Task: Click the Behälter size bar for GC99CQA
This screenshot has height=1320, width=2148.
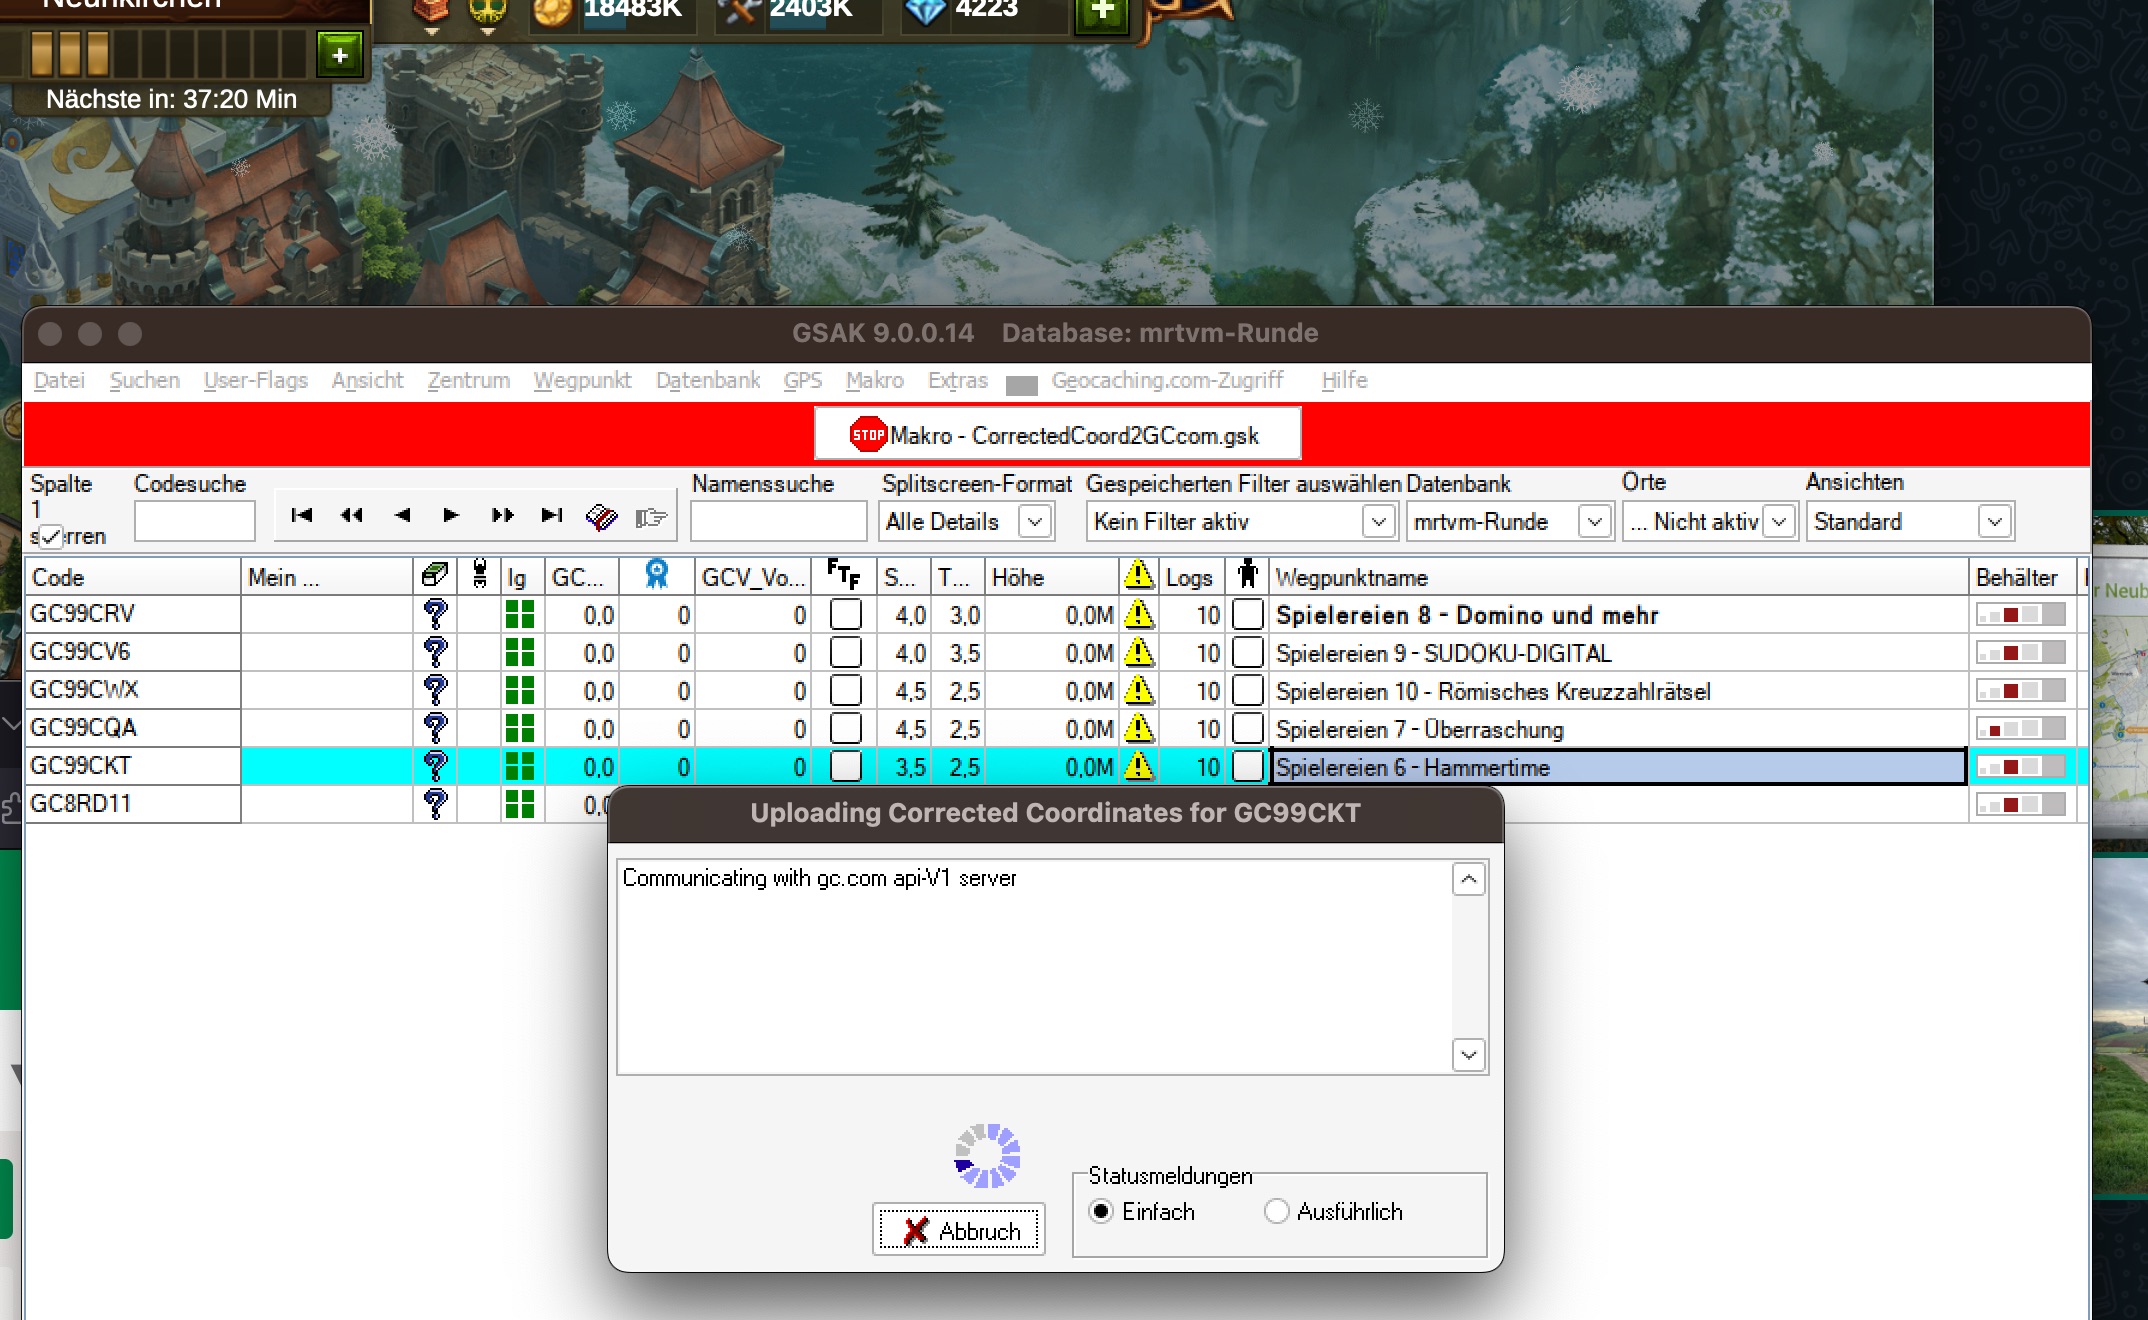Action: coord(2021,729)
